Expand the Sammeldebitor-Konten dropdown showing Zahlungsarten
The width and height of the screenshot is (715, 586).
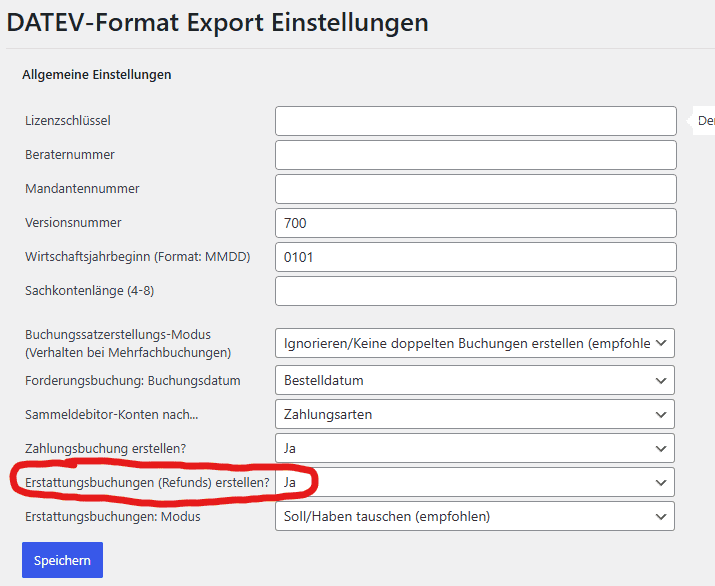(475, 414)
